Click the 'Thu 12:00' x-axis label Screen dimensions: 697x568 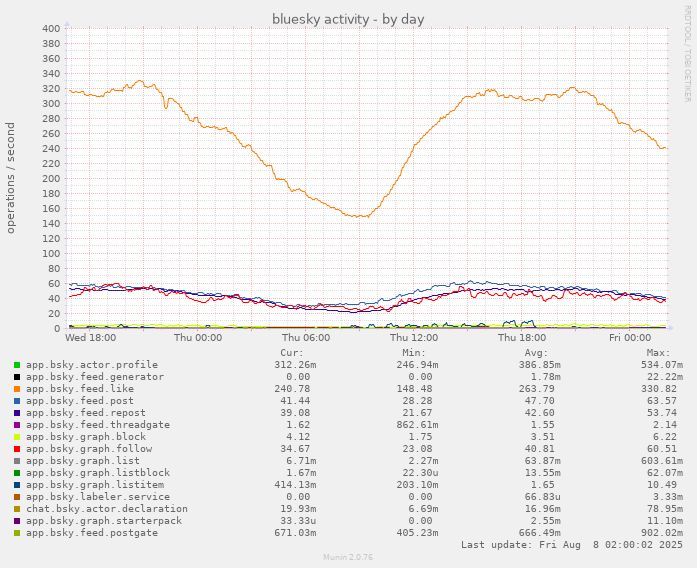[x=414, y=338]
